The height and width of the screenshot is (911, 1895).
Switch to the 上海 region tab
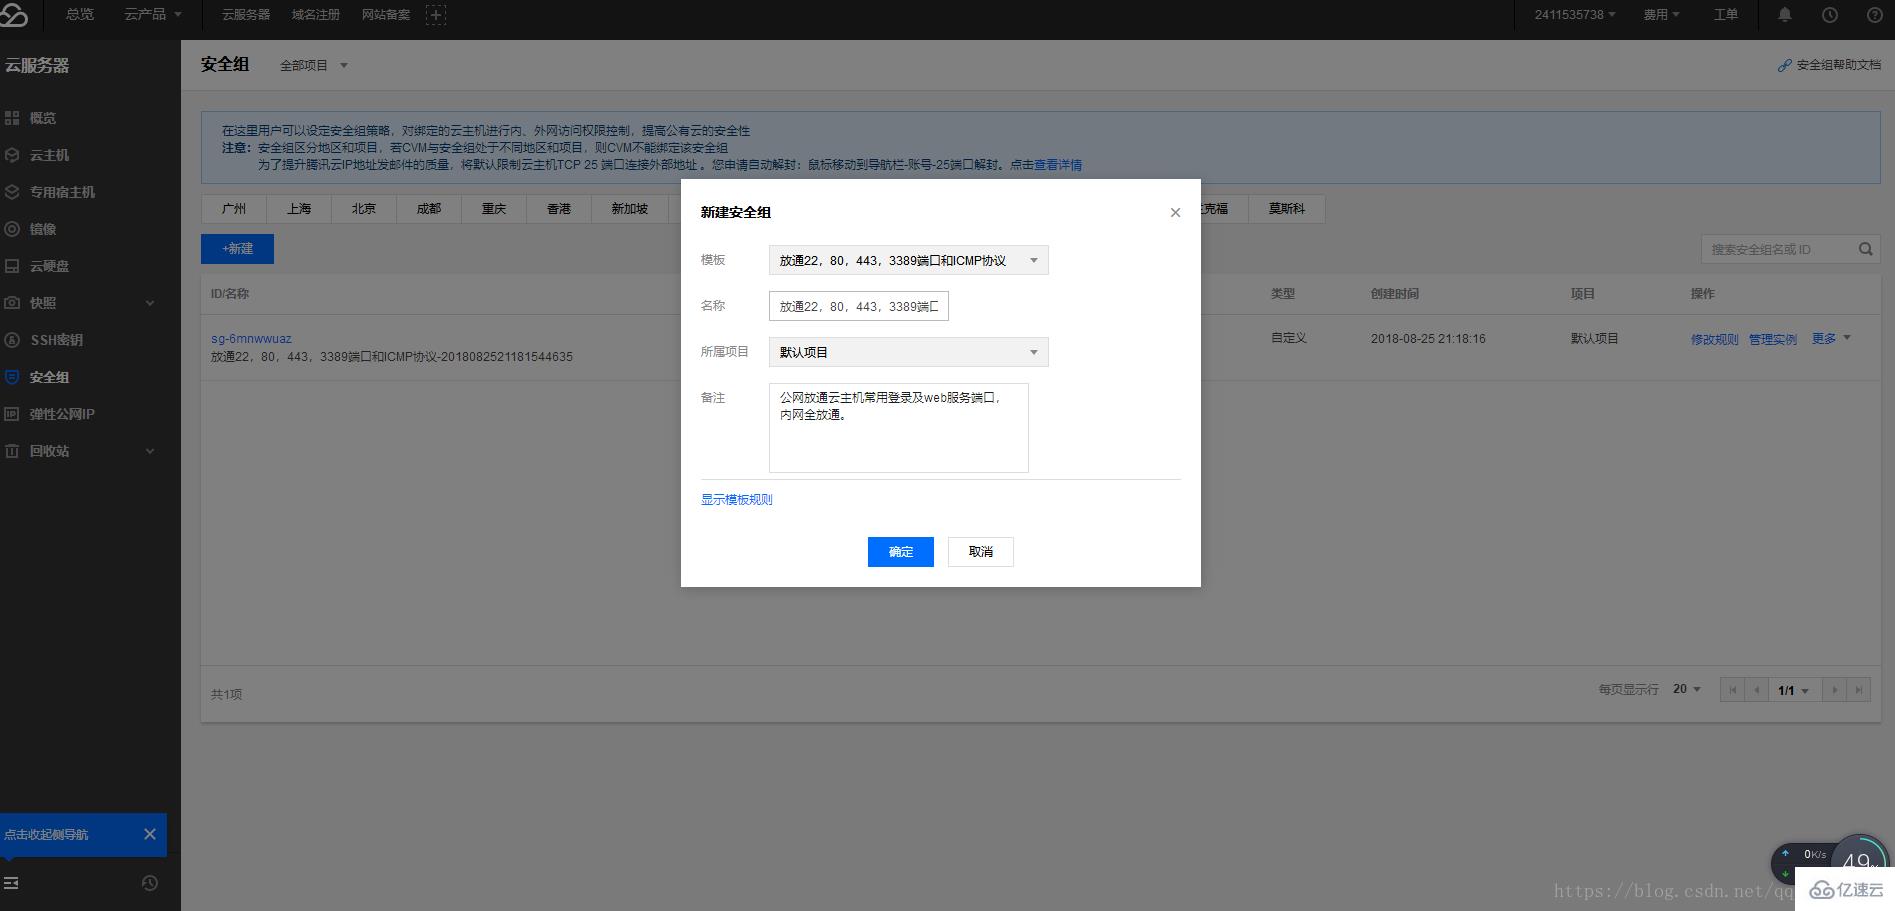tap(299, 208)
